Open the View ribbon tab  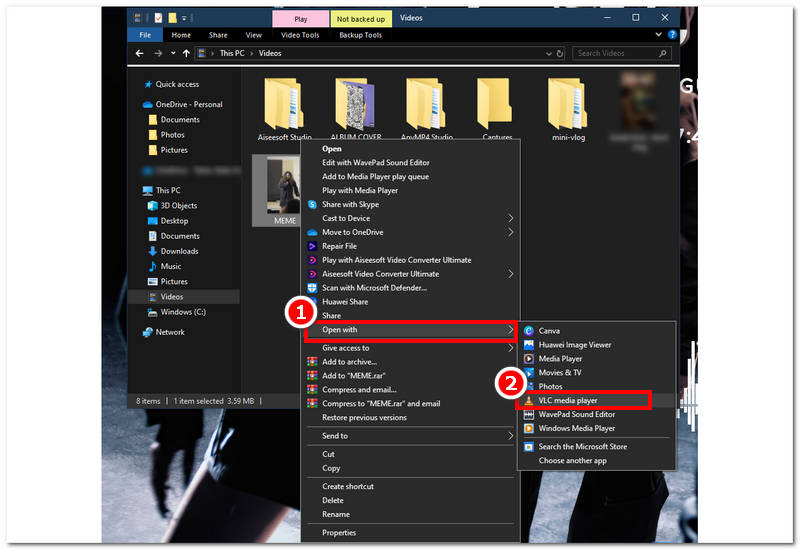tap(254, 35)
